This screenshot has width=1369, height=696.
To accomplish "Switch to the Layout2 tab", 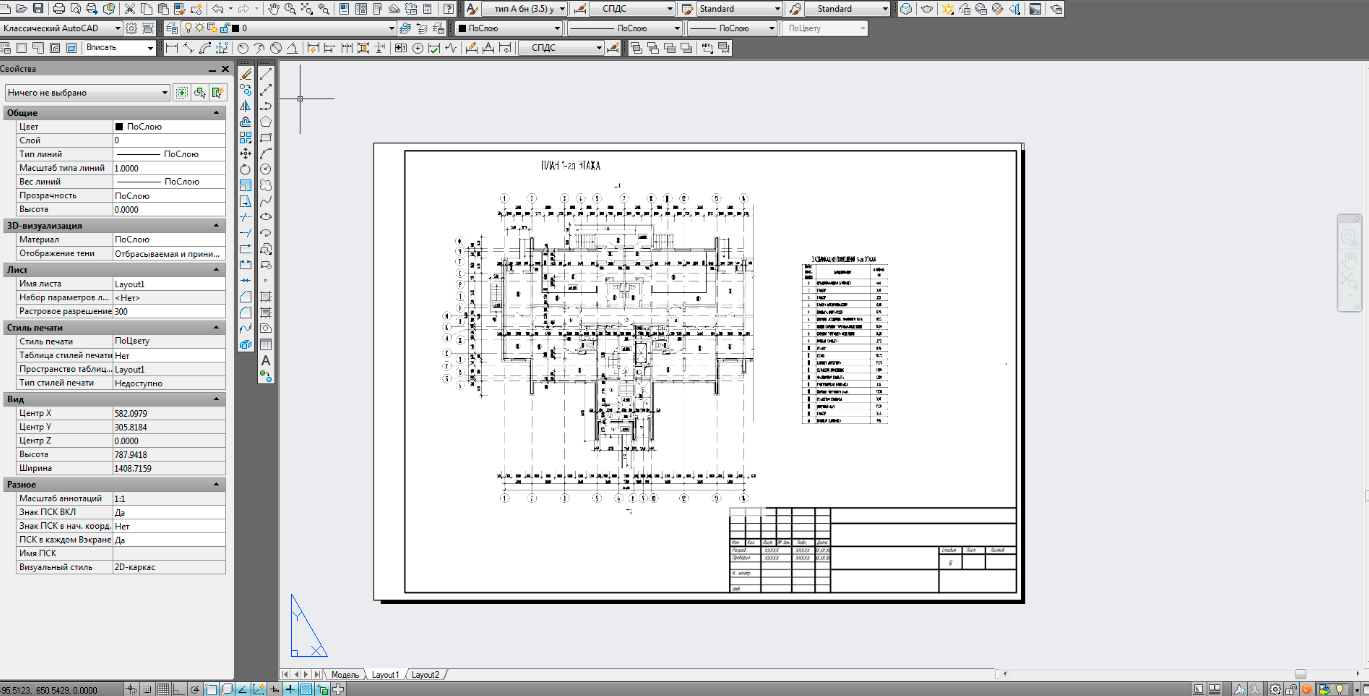I will tap(425, 675).
